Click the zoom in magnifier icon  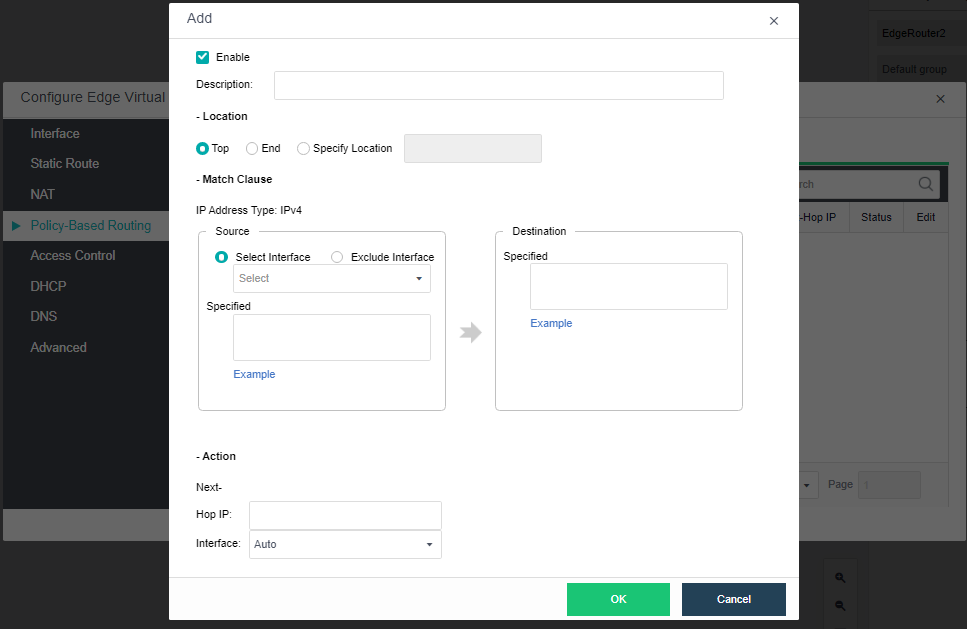840,578
